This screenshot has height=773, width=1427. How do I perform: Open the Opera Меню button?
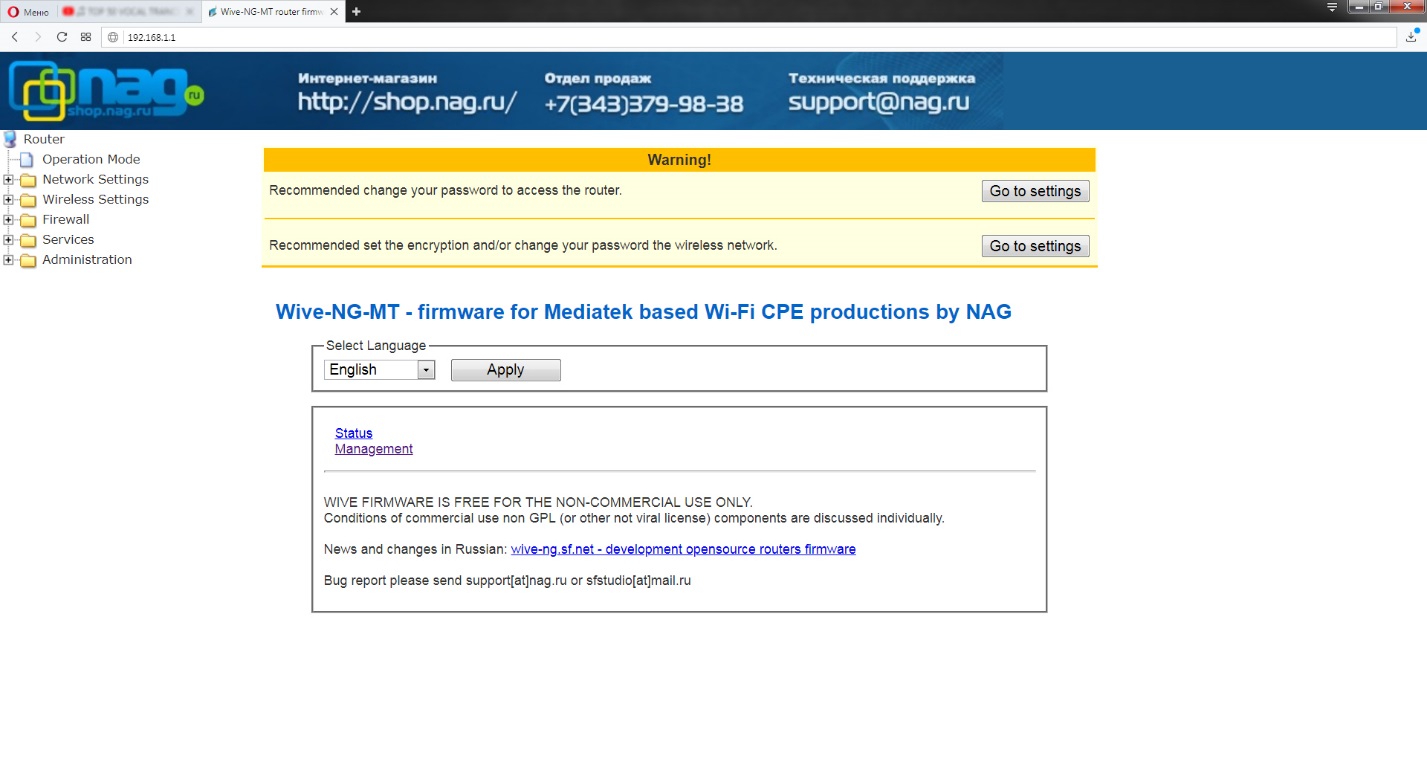(28, 11)
